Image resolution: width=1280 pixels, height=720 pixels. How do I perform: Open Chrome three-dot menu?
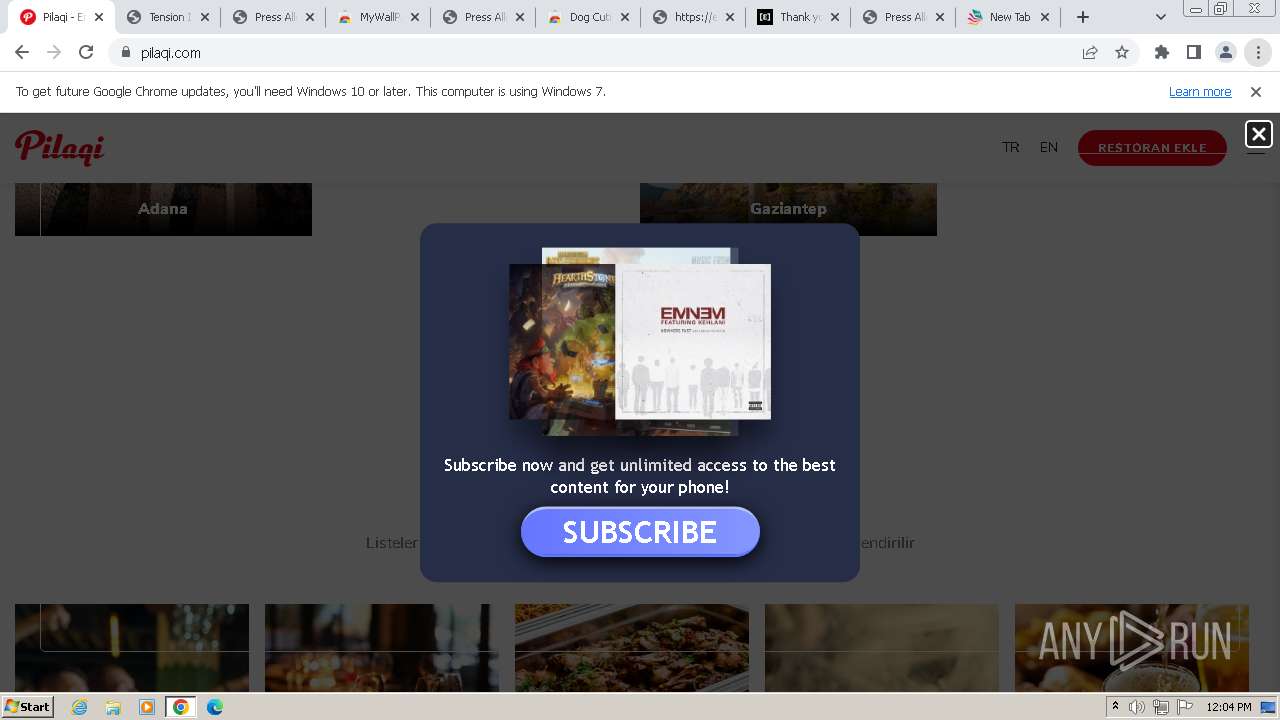coord(1258,53)
